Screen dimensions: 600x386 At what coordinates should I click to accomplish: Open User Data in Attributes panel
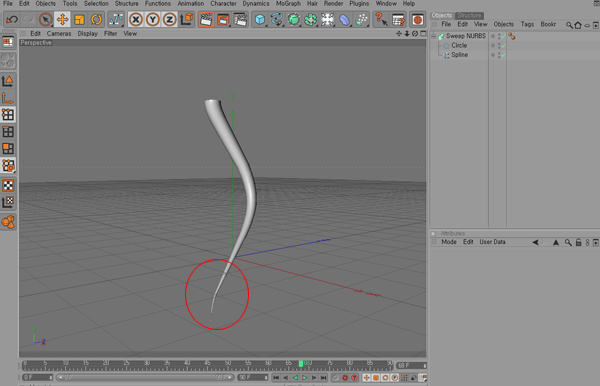(492, 242)
